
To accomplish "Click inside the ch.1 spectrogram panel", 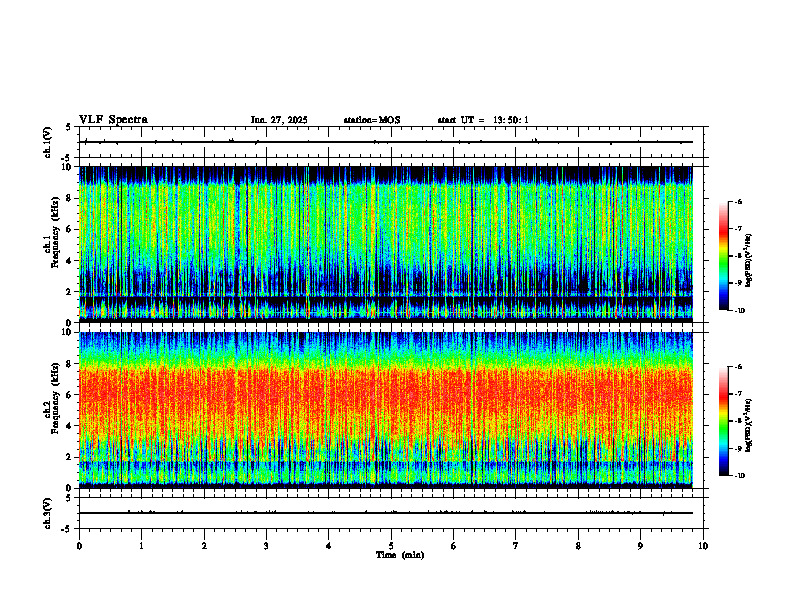I will (386, 244).
